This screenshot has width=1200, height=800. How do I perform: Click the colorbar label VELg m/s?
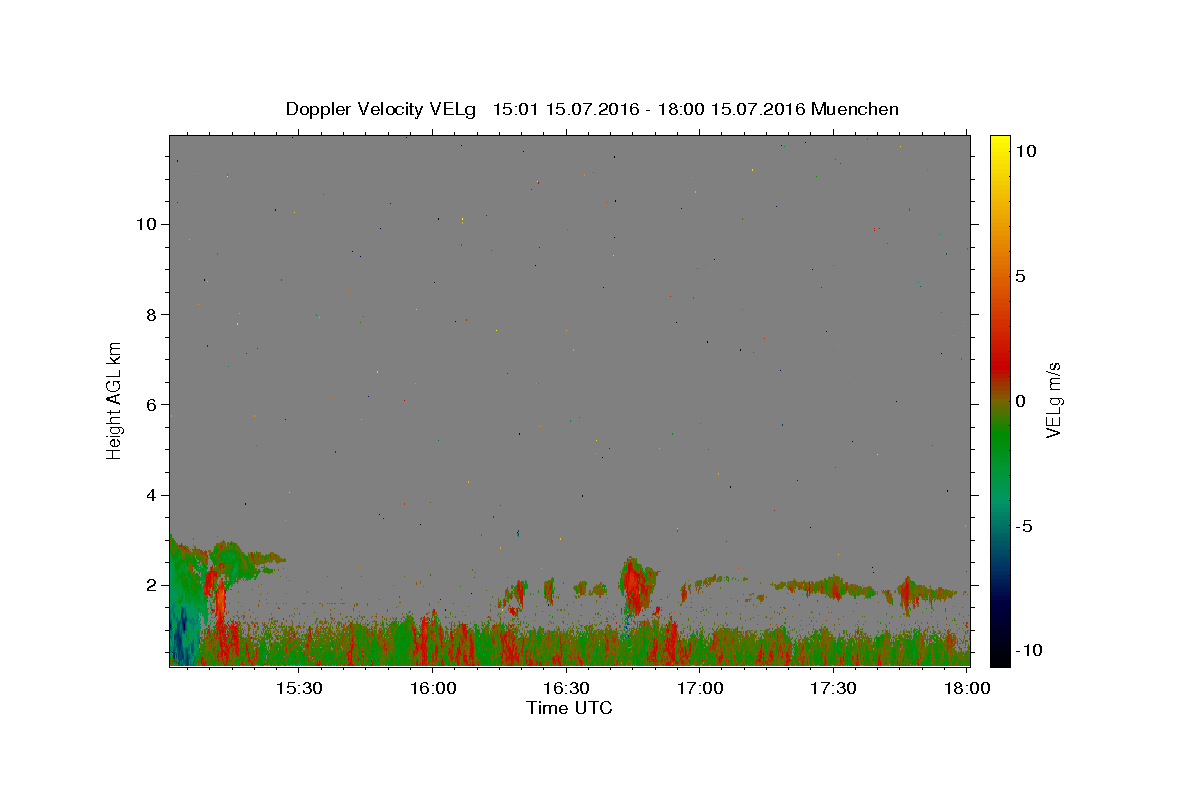coord(1053,400)
